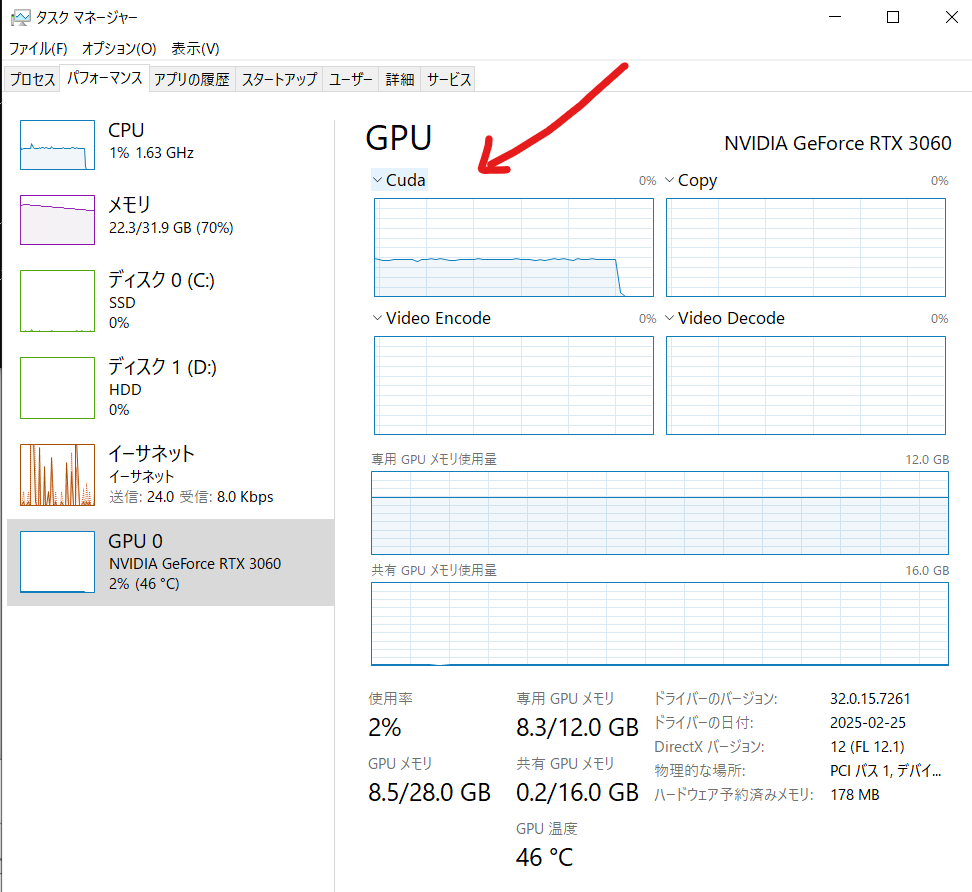Click the Cuda engine name label

point(405,180)
